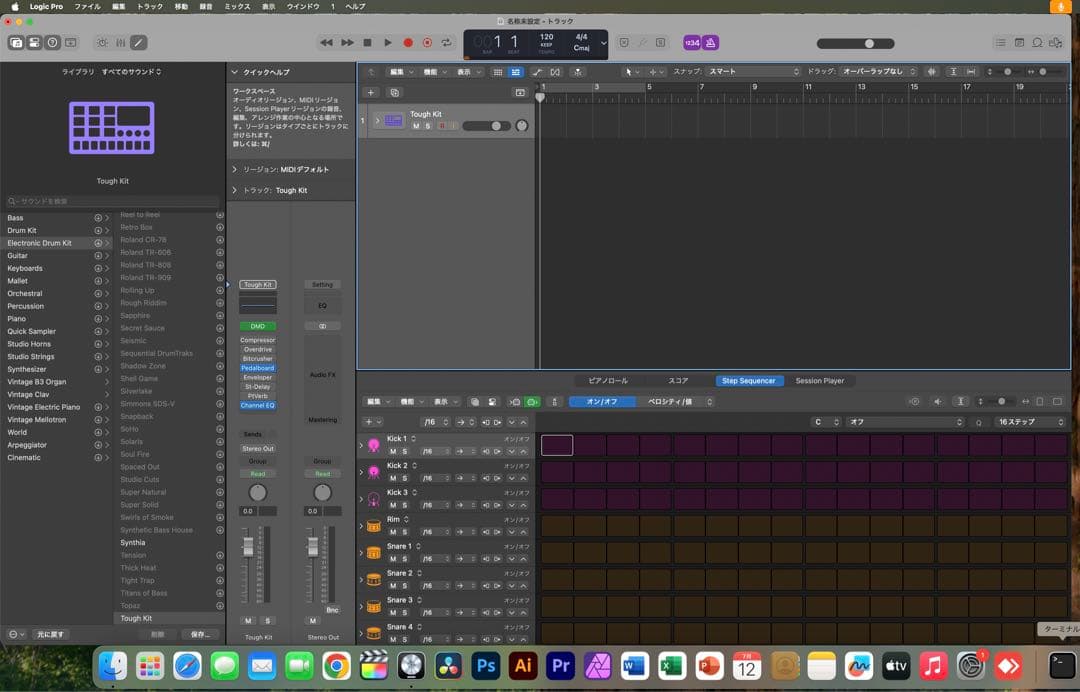Screen dimensions: 1080x692
Task: Open the 16ステップ pattern length dropdown
Action: (x=1030, y=422)
